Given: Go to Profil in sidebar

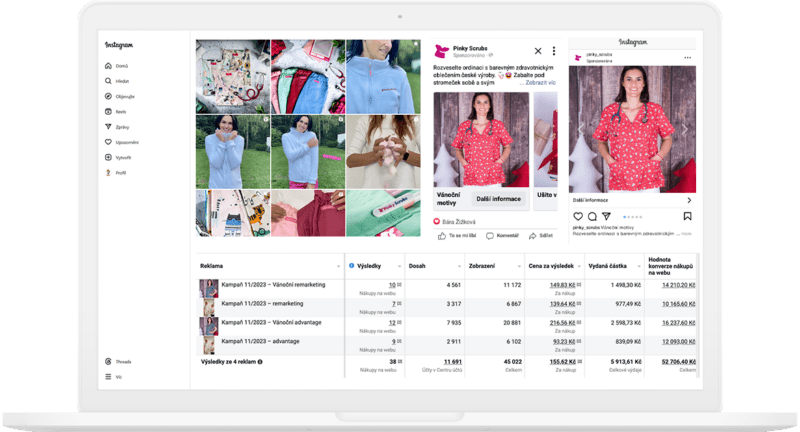Looking at the screenshot, I should tap(107, 172).
